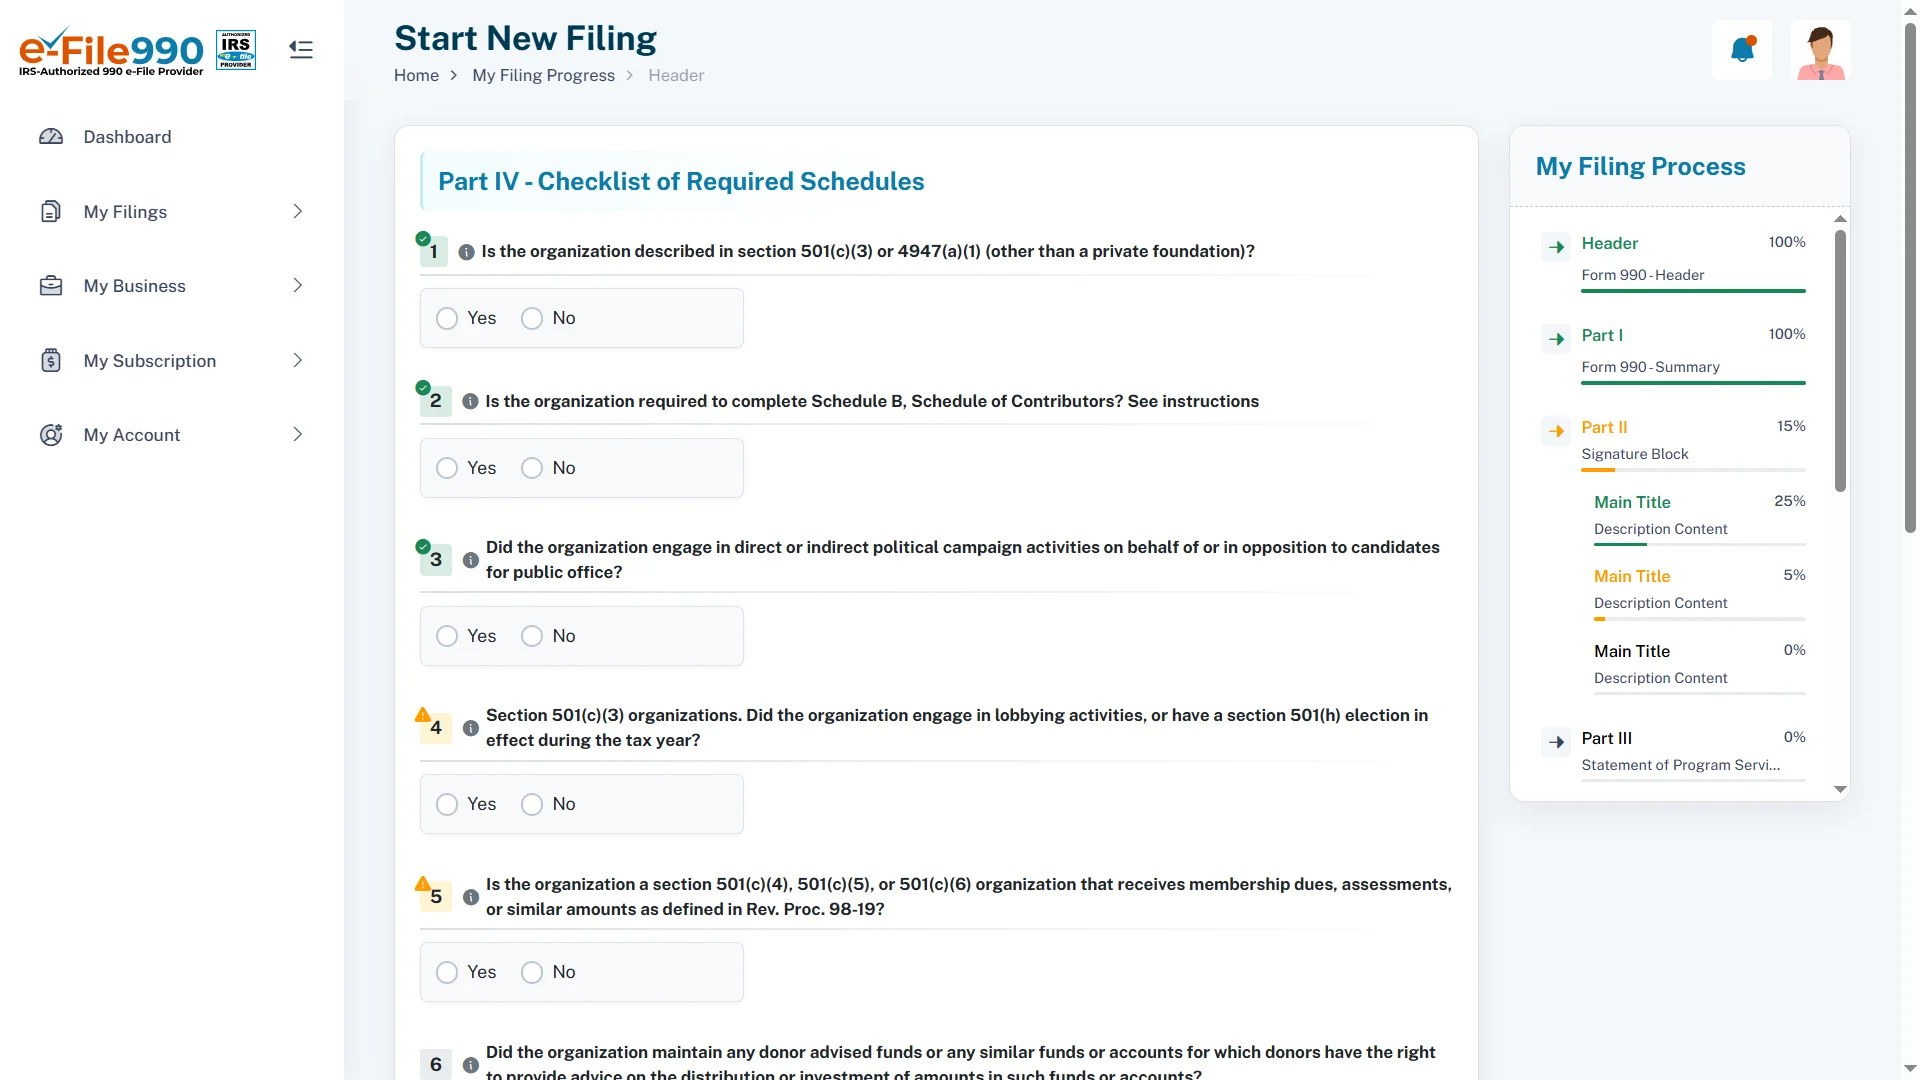Click the notification bell icon

click(1742, 50)
